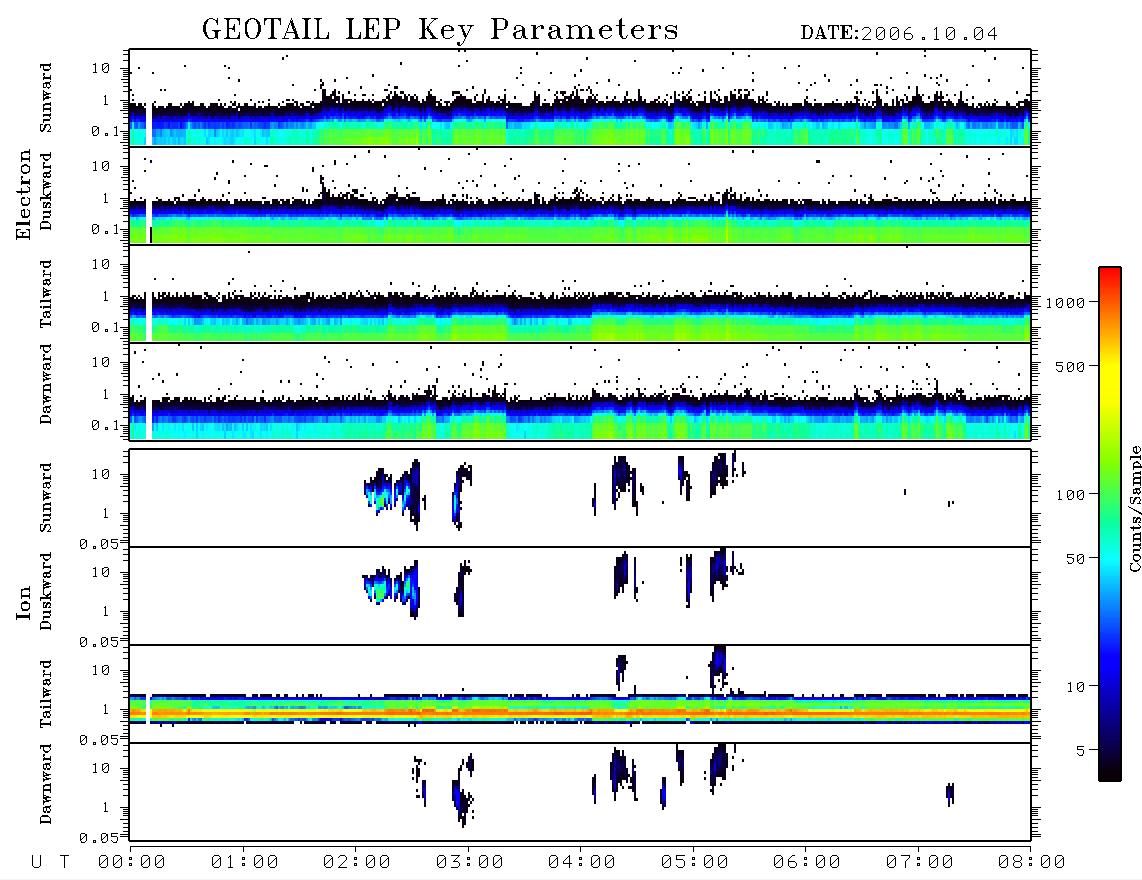The image size is (1142, 880).
Task: Click the '01:00' time axis tick label
Action: click(245, 863)
